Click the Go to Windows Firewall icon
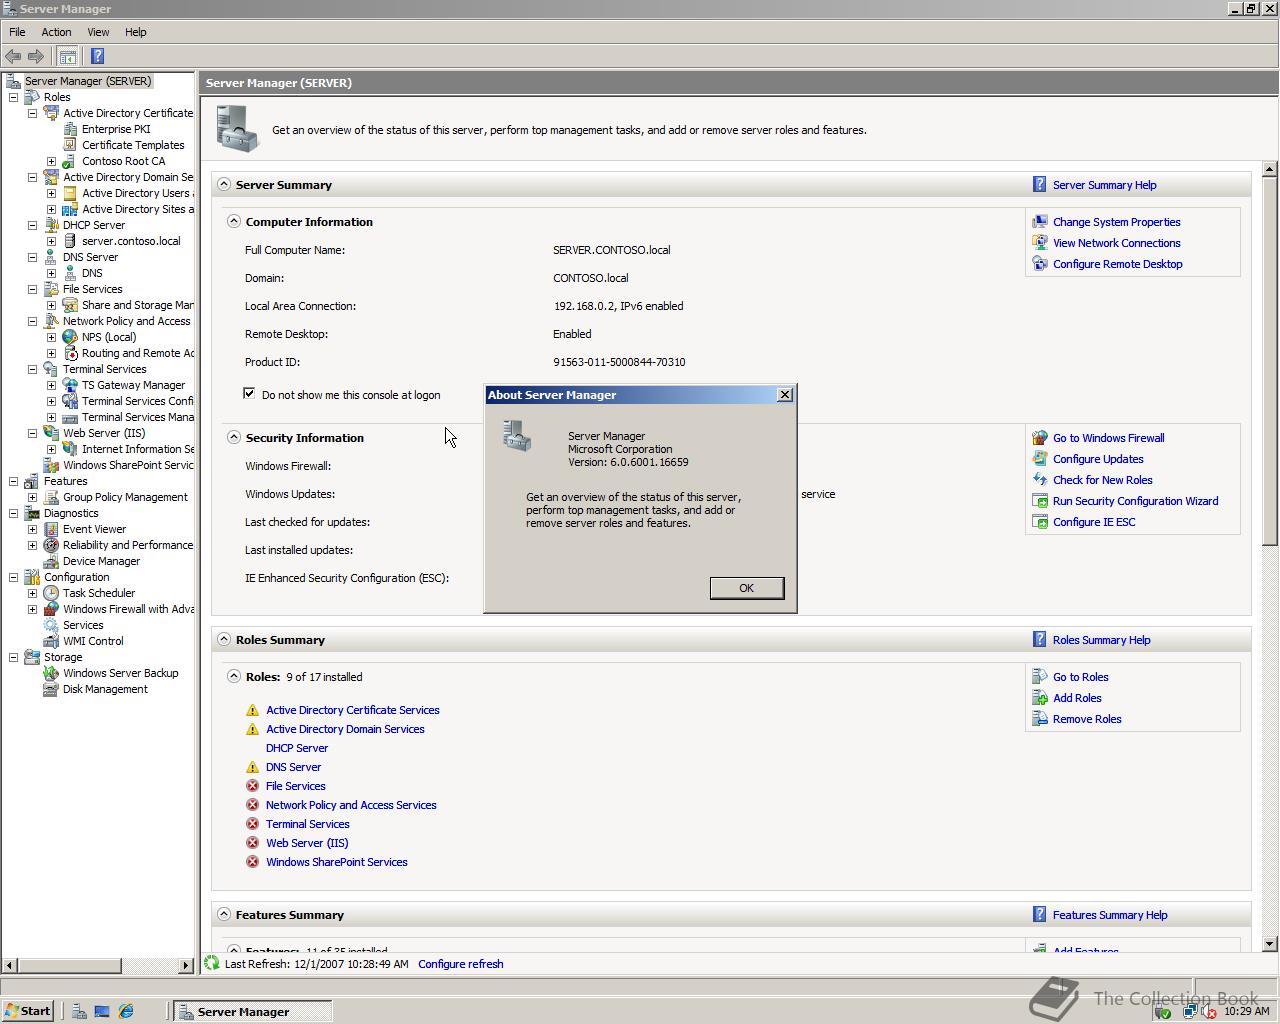The width and height of the screenshot is (1280, 1024). click(1040, 438)
